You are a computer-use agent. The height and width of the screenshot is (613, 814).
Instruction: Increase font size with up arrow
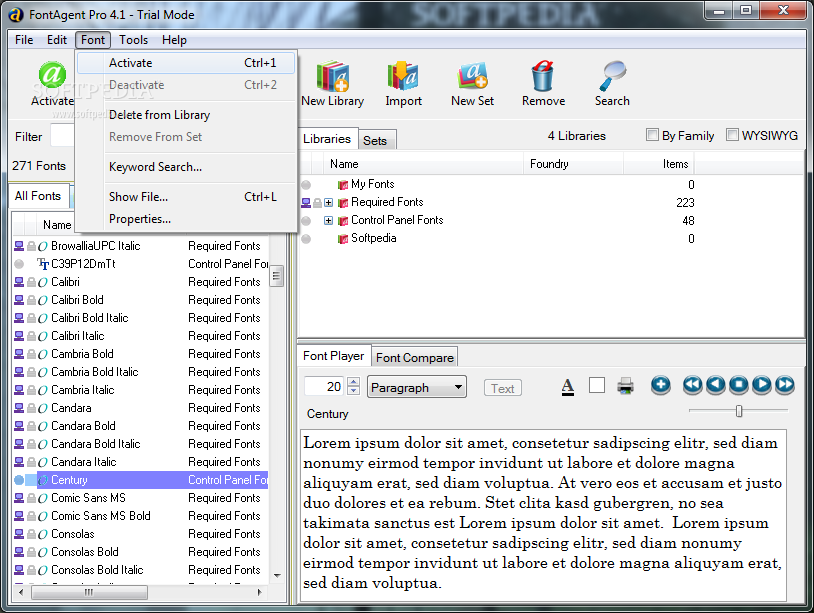tap(354, 382)
